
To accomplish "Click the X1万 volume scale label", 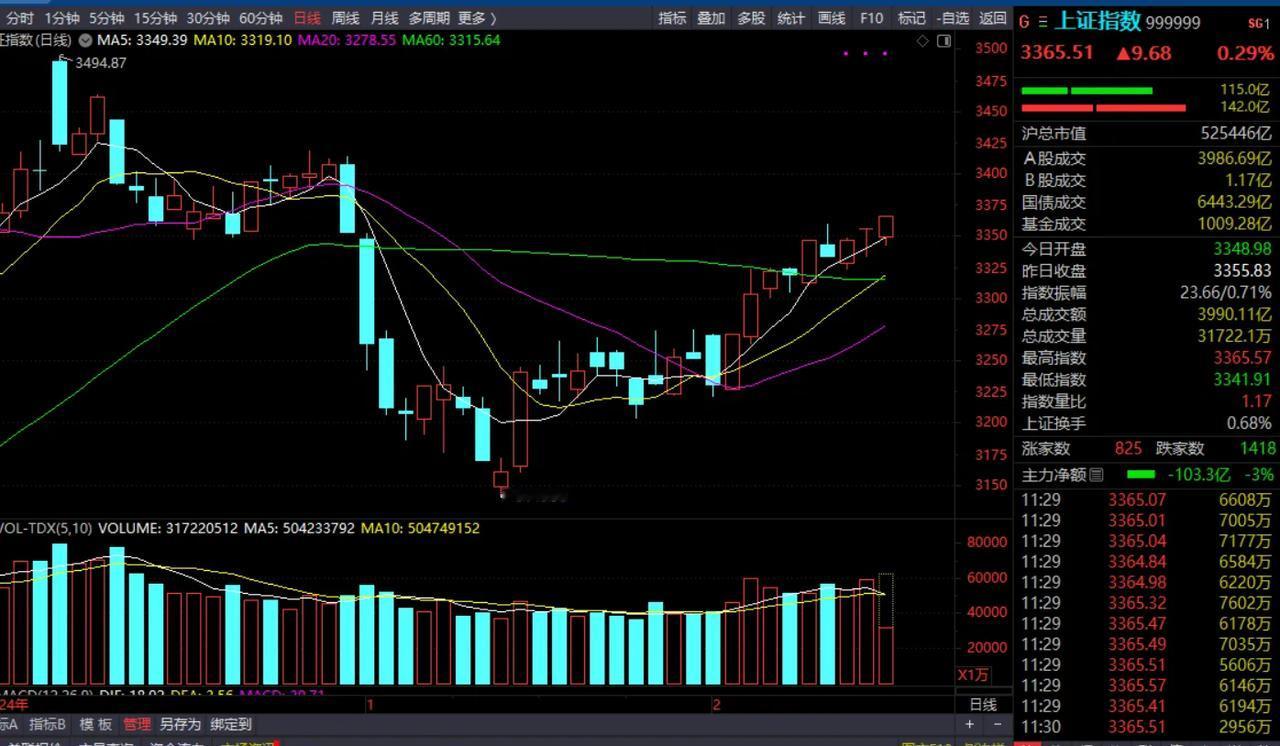I will pyautogui.click(x=973, y=675).
